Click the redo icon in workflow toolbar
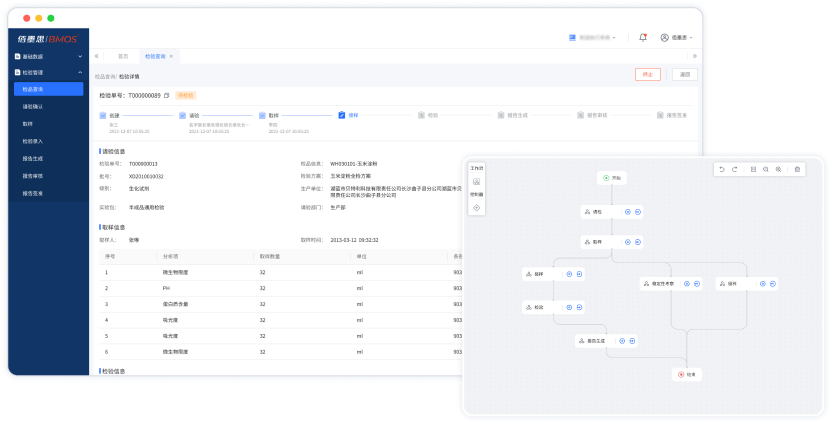Screen dimensions: 832x424 point(735,169)
